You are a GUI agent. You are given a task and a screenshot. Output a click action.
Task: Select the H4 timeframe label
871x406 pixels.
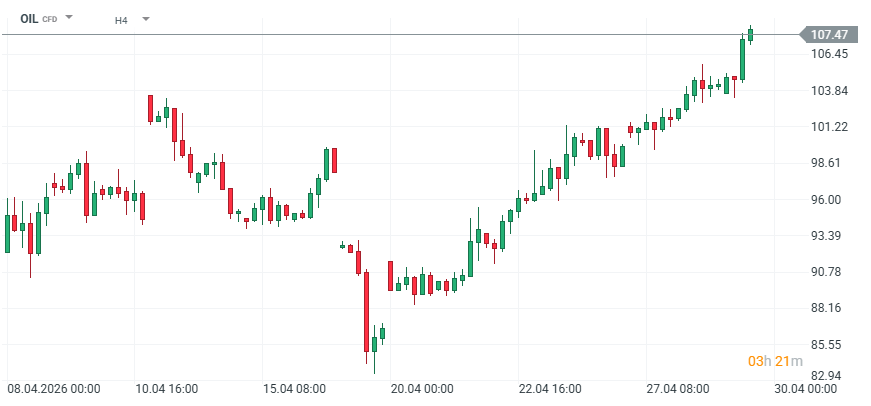121,19
